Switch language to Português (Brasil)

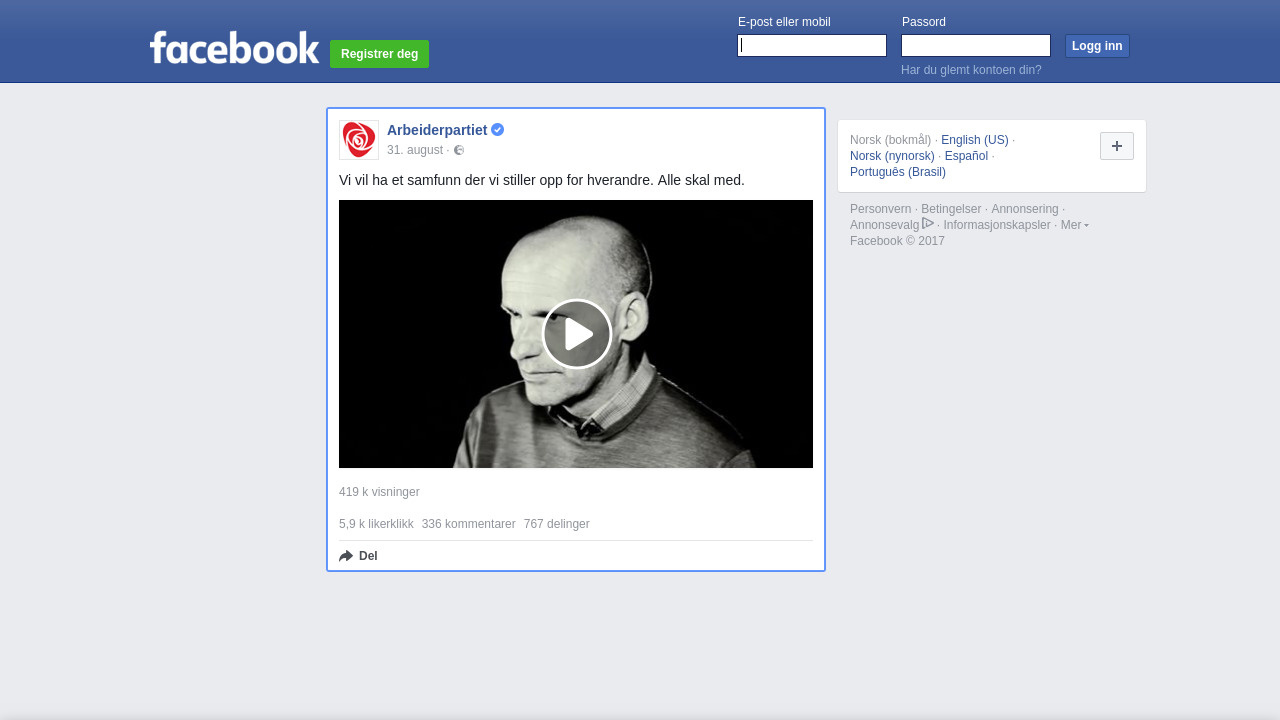click(898, 172)
